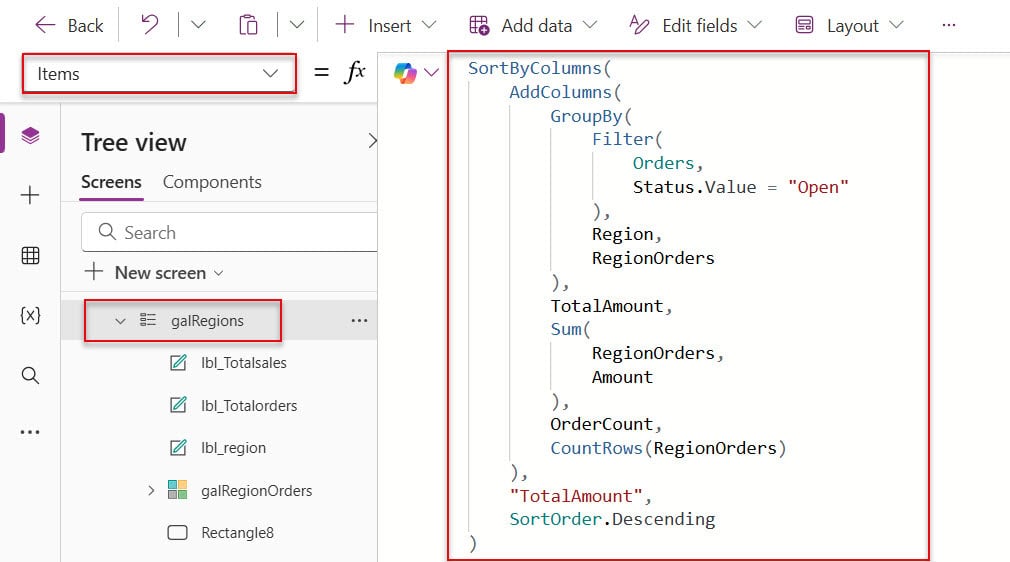Expand the Copilot dropdown chevron

tap(432, 72)
